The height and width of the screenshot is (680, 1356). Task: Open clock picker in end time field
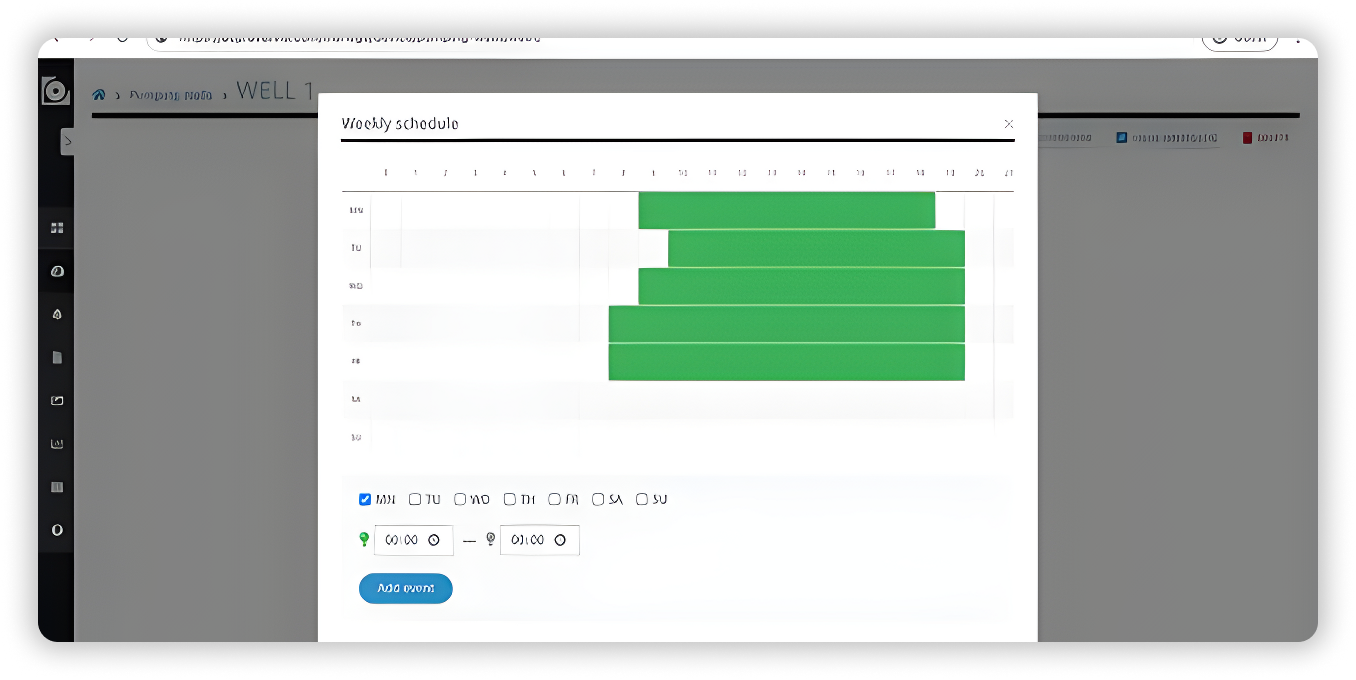tap(560, 540)
